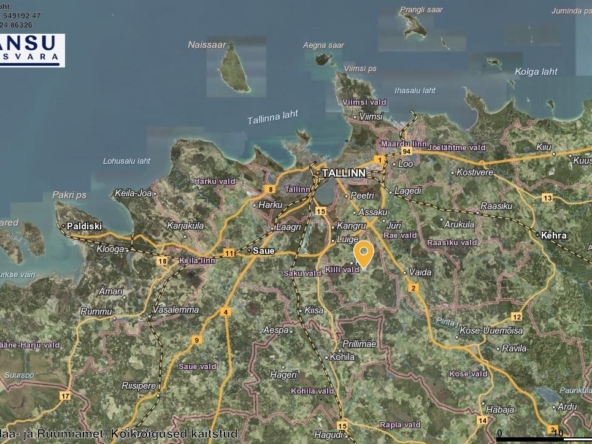Screen dimensions: 592x444
Task: Click the route 4 road shield
Action: click(226, 312)
